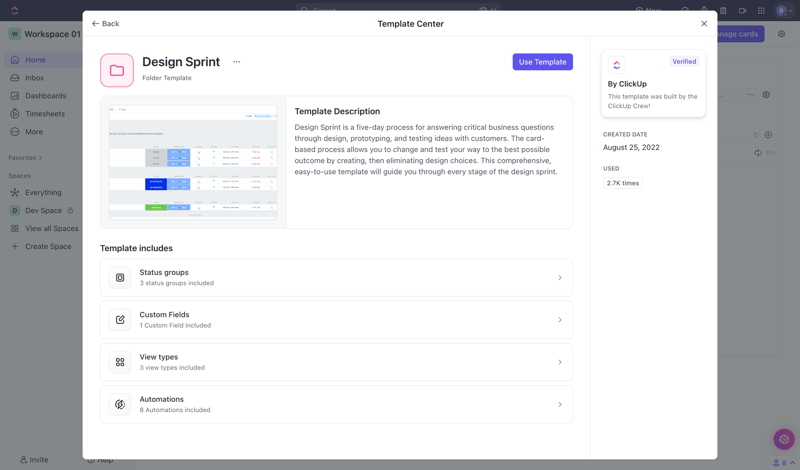Click the Verified badge

coord(684,62)
